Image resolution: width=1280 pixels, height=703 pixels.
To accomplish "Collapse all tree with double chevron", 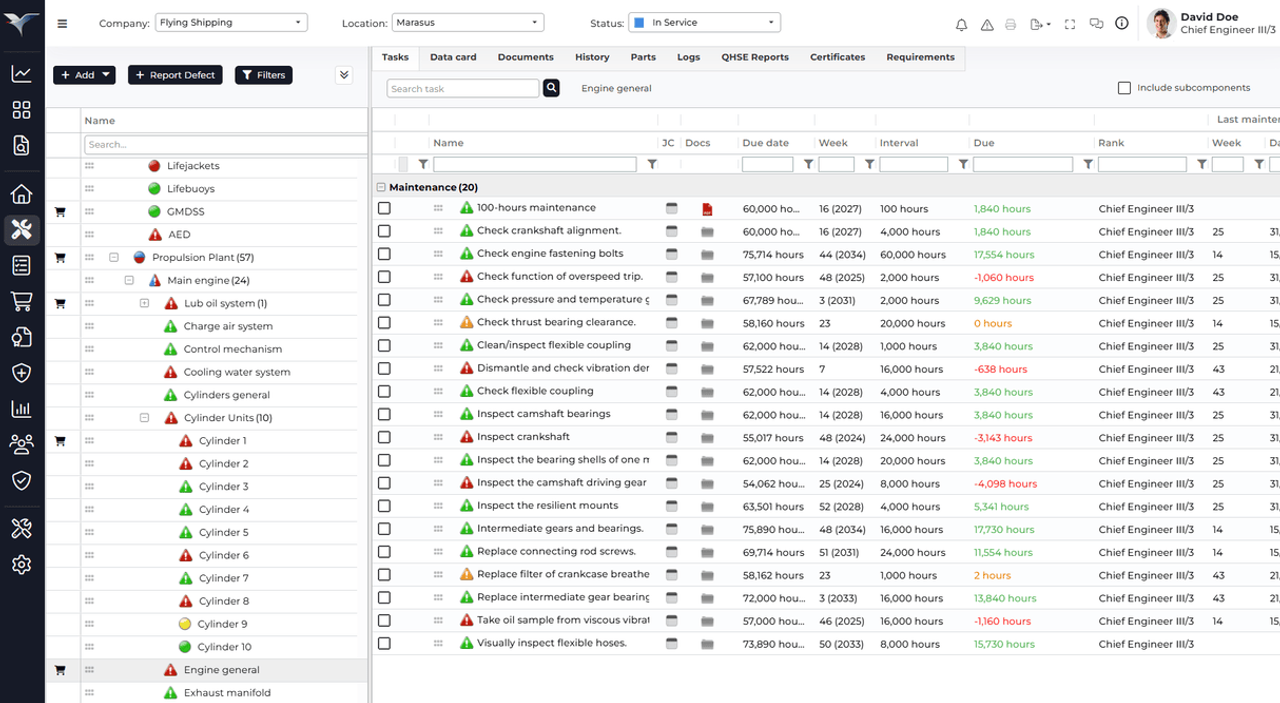I will coord(344,75).
